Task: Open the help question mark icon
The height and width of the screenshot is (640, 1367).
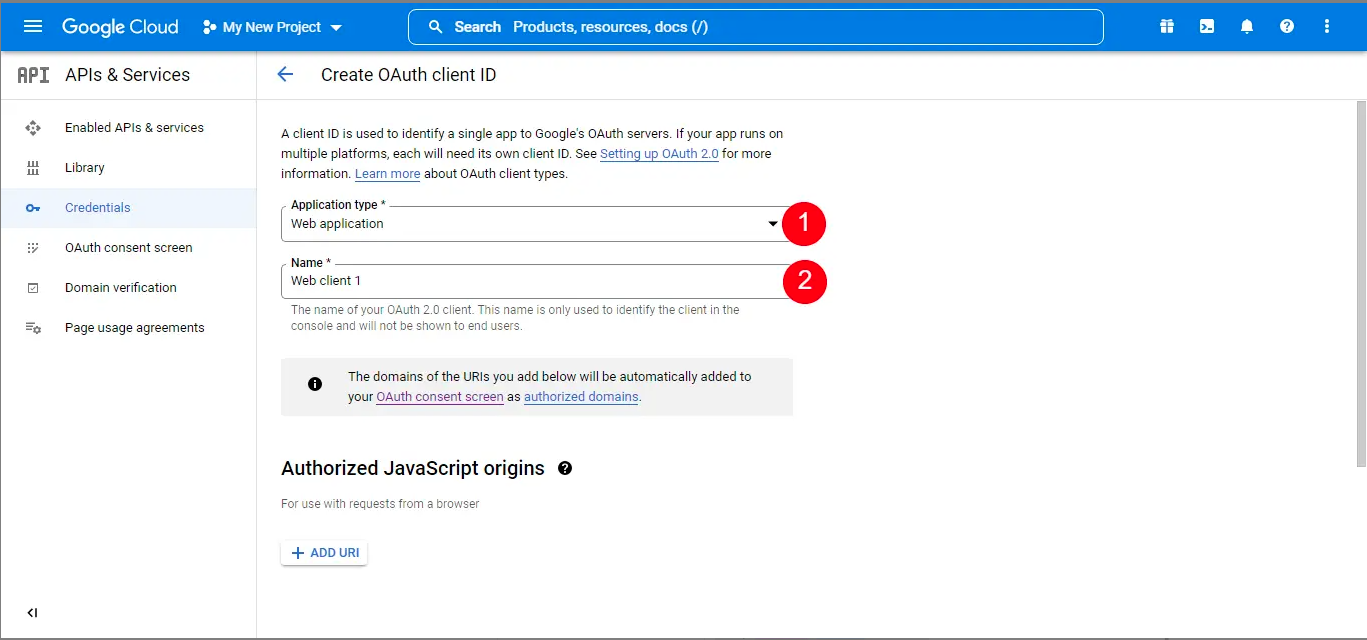Action: point(1286,26)
